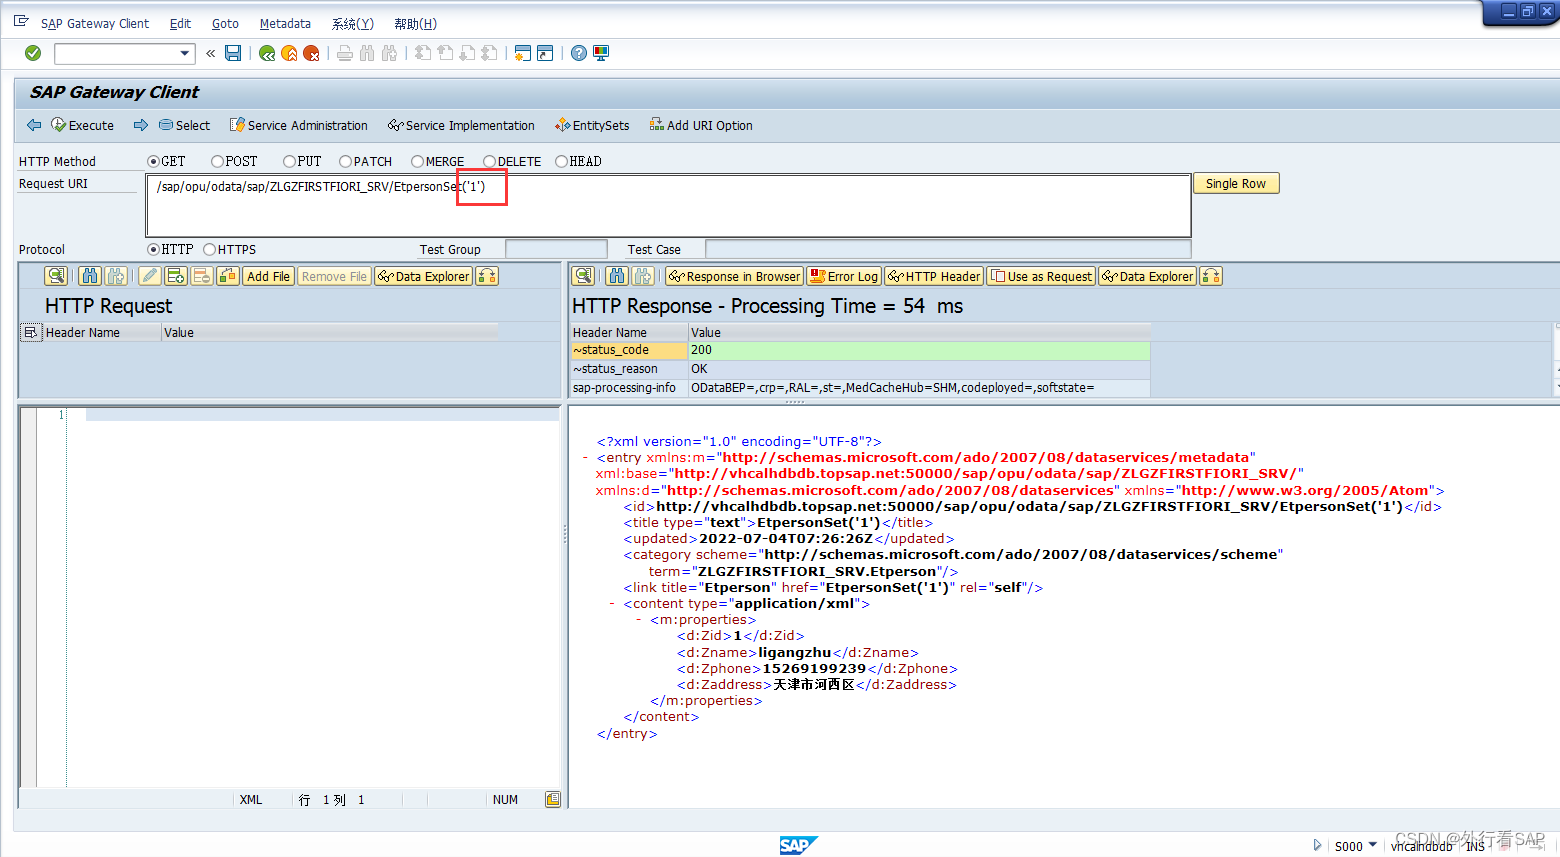Screen dimensions: 1560x857
Task: Open Service Implementation
Action: pos(461,125)
